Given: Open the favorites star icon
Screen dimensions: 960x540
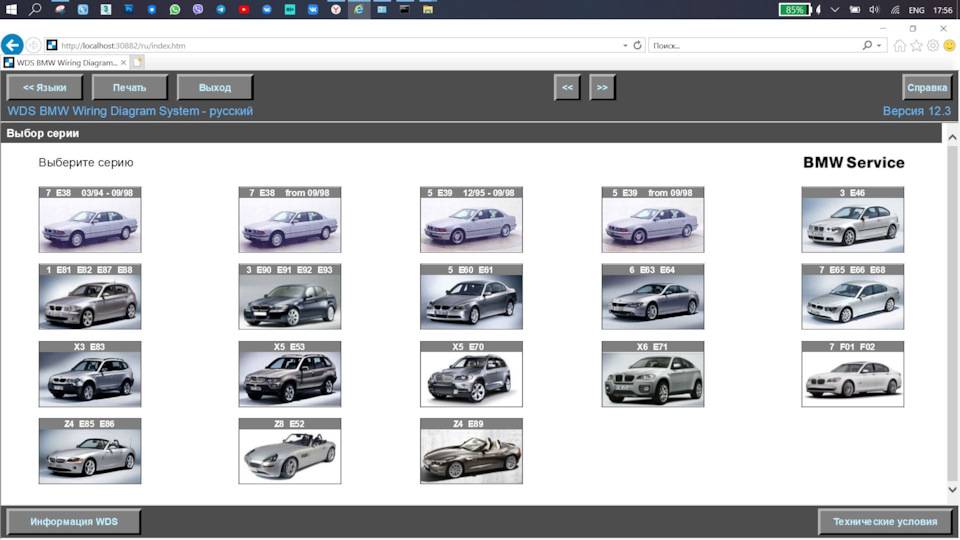Looking at the screenshot, I should [x=917, y=45].
